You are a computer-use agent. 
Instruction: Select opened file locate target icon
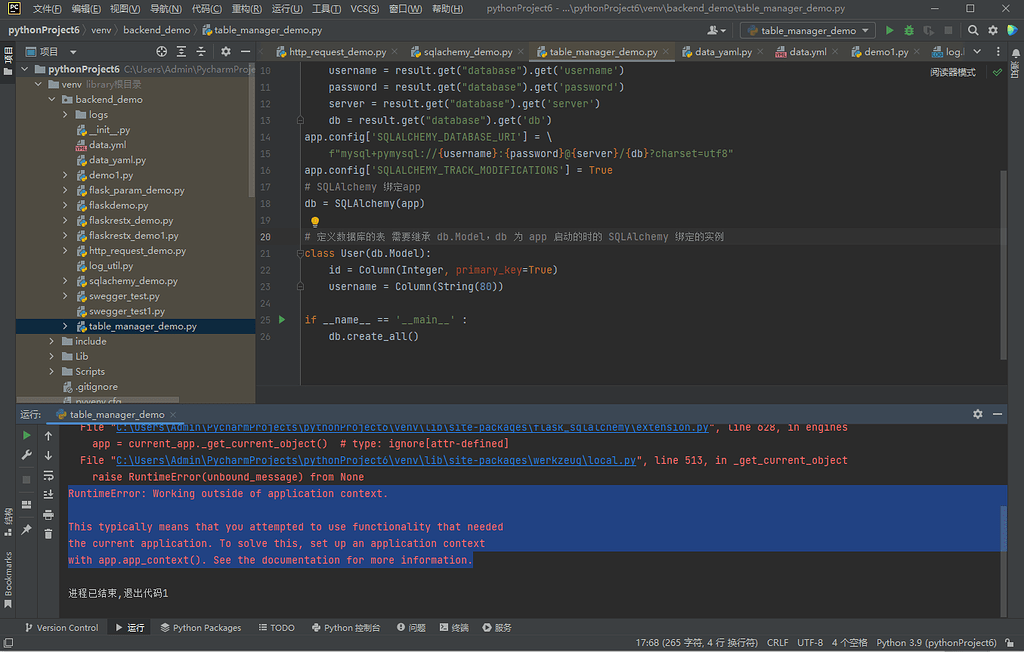[x=161, y=52]
